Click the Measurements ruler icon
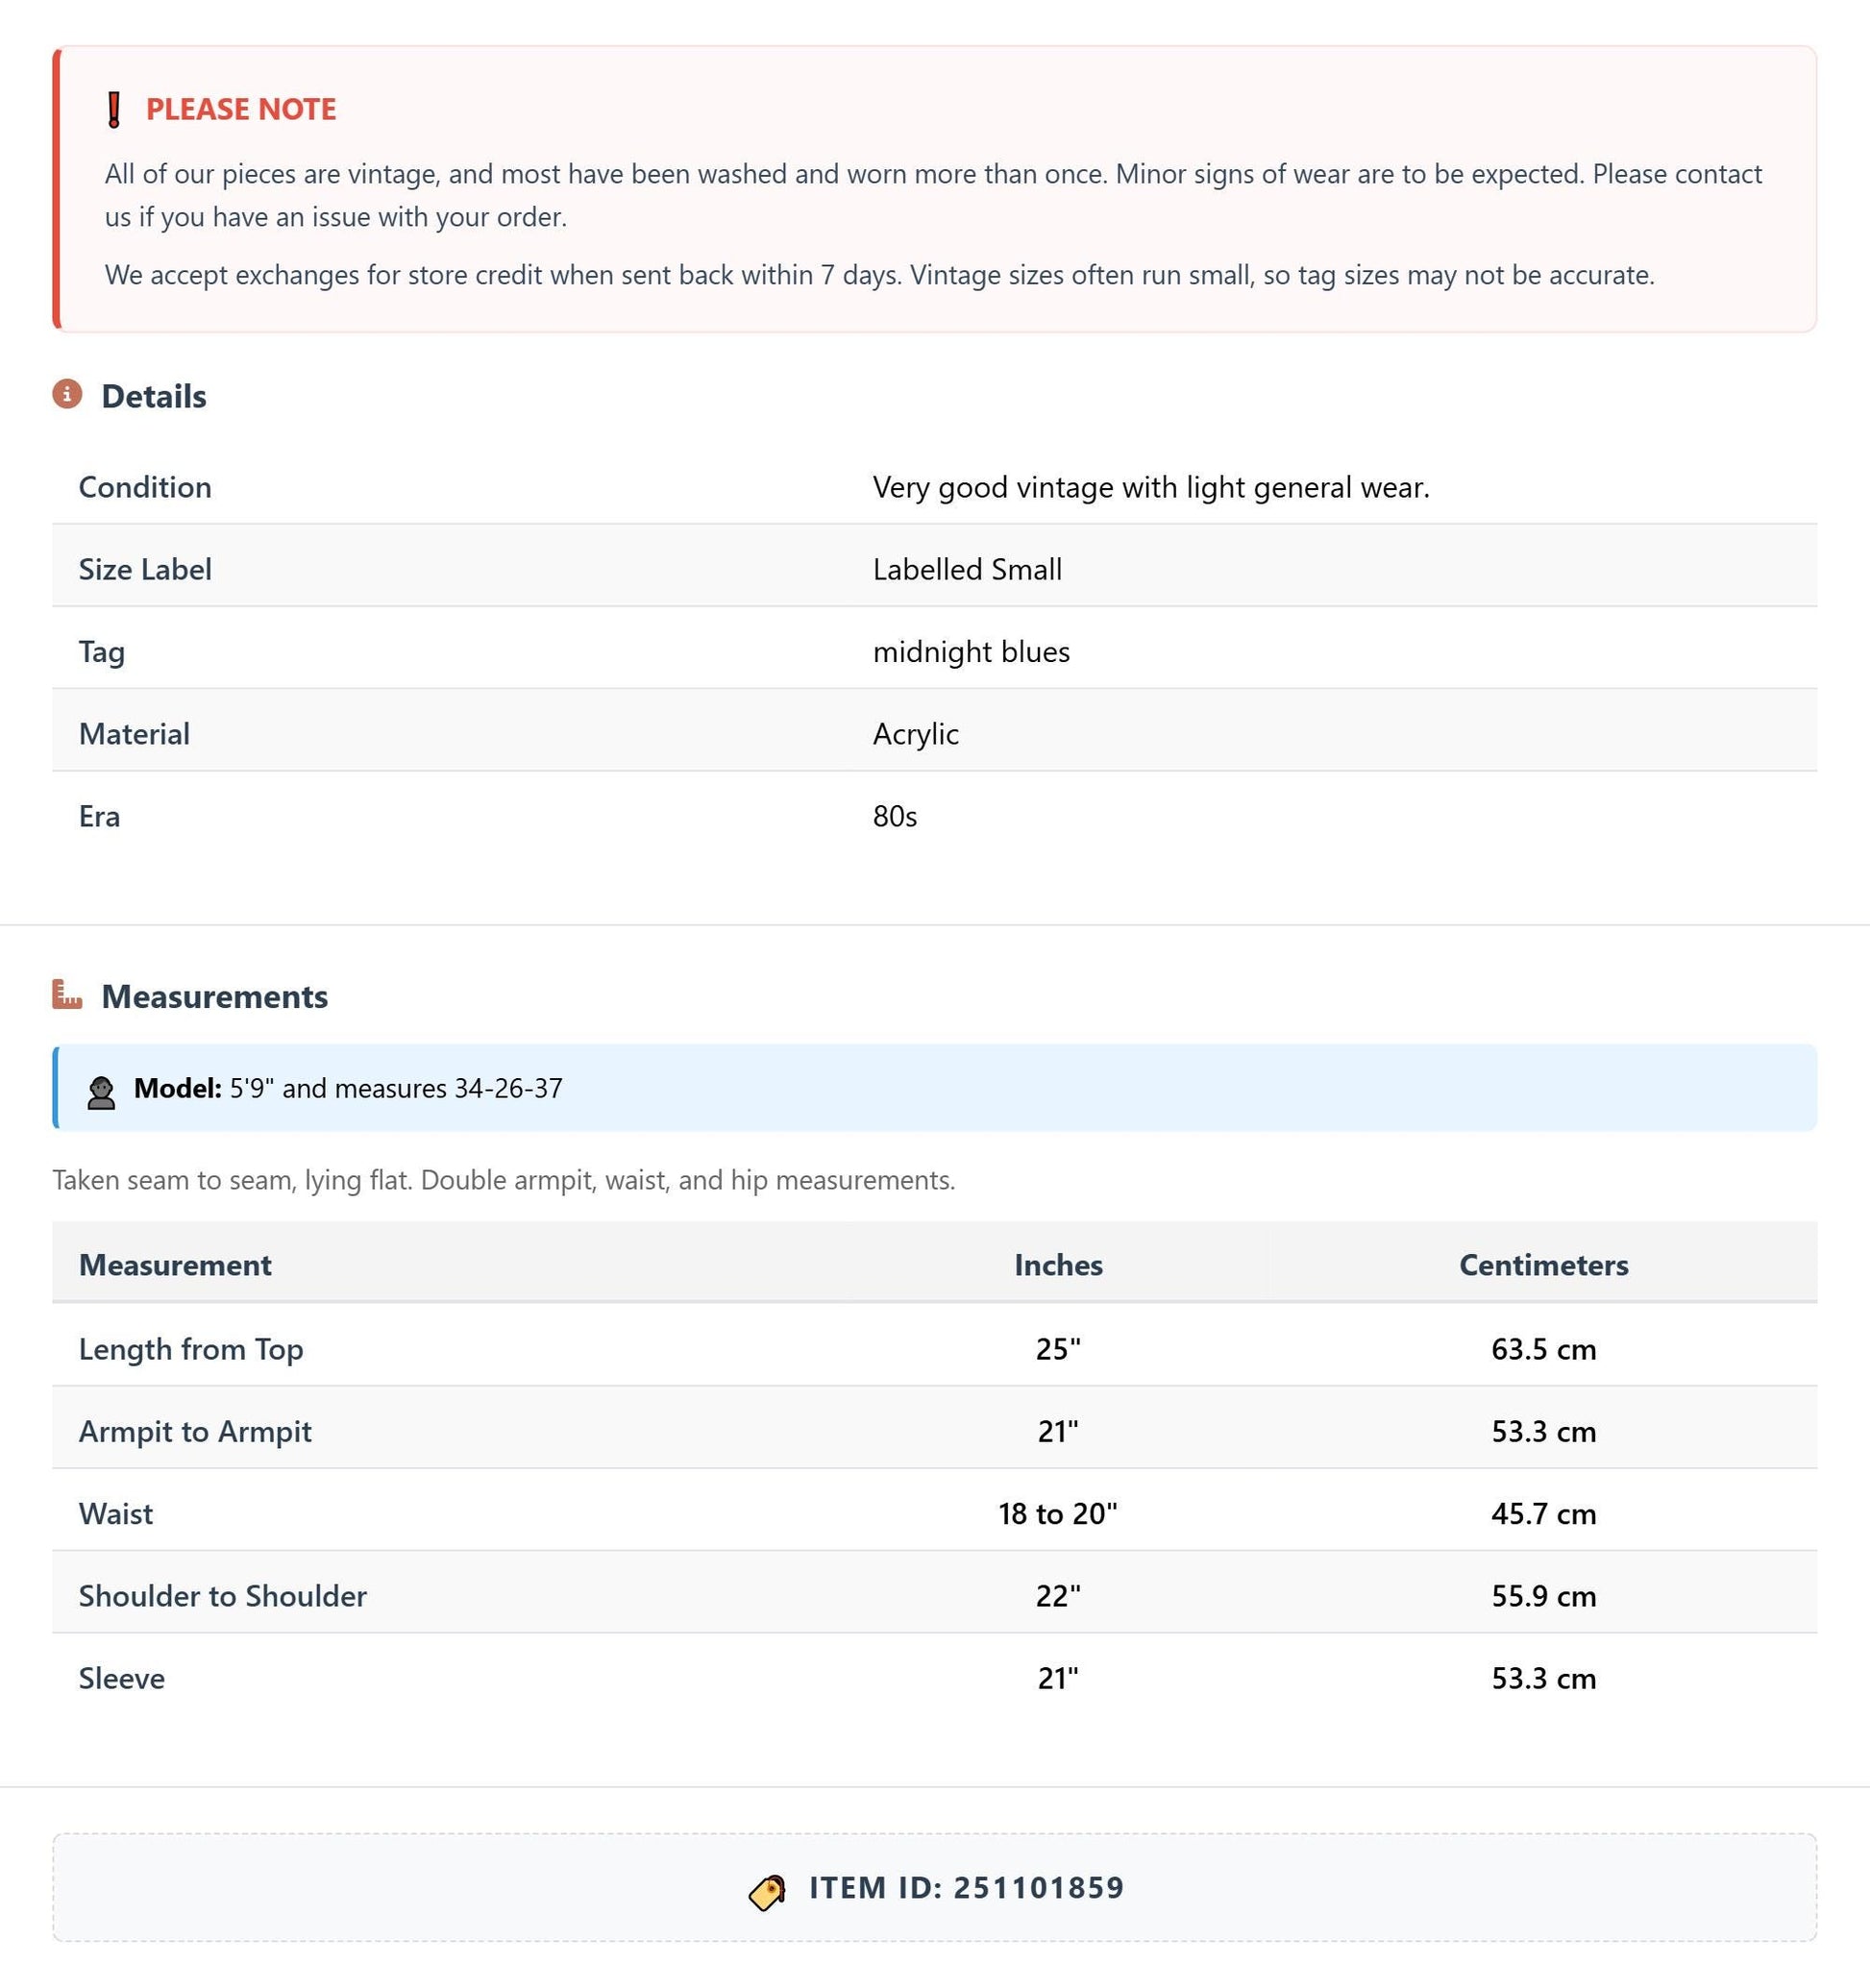This screenshot has height=1988, width=1870. pos(67,995)
